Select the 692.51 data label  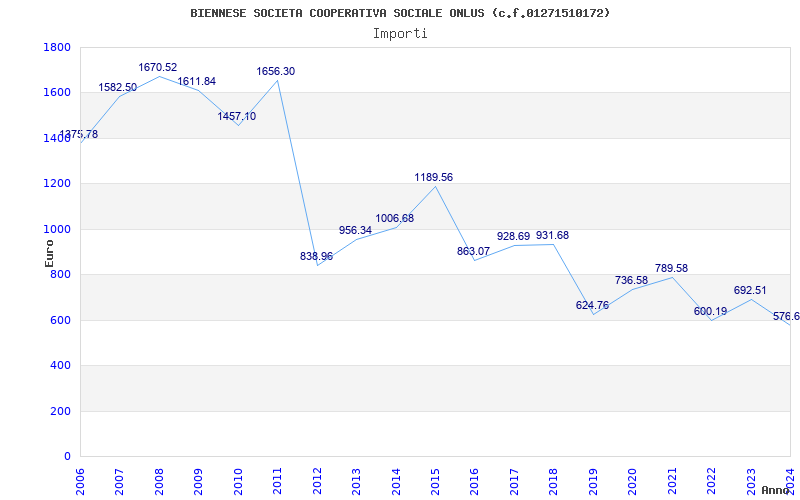[750, 290]
